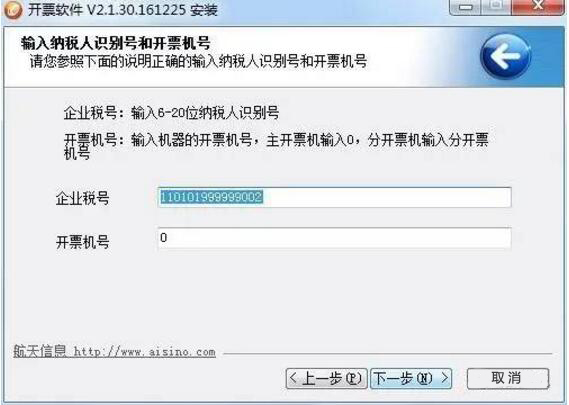Open the 航天信息 aisino.com link
The height and width of the screenshot is (405, 569).
[x=115, y=351]
